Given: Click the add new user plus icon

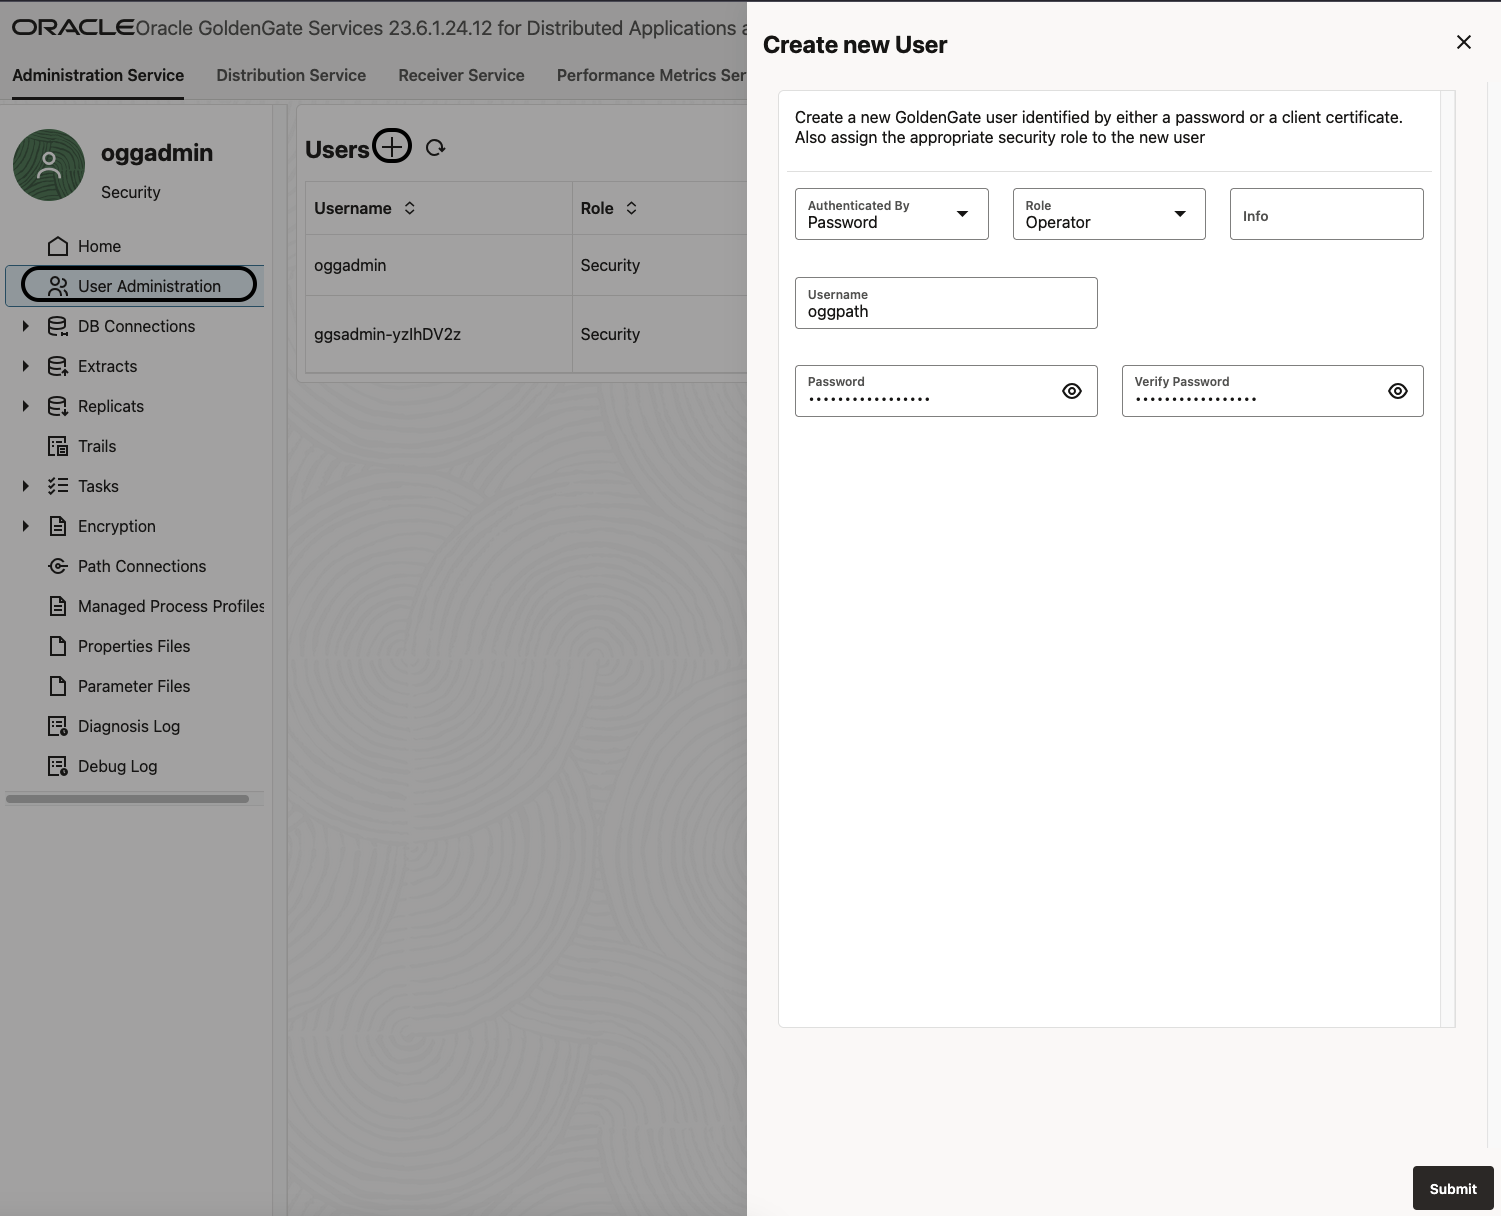Looking at the screenshot, I should tap(392, 146).
